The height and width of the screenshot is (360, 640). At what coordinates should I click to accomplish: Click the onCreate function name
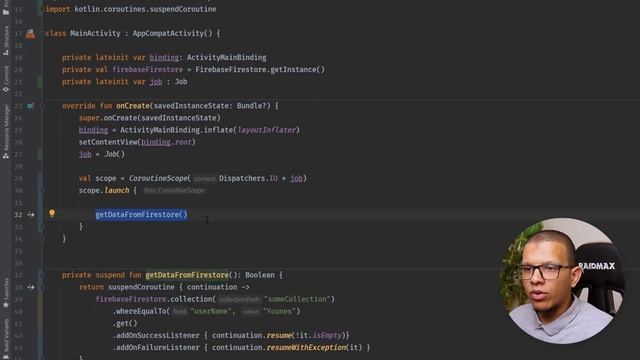point(133,106)
